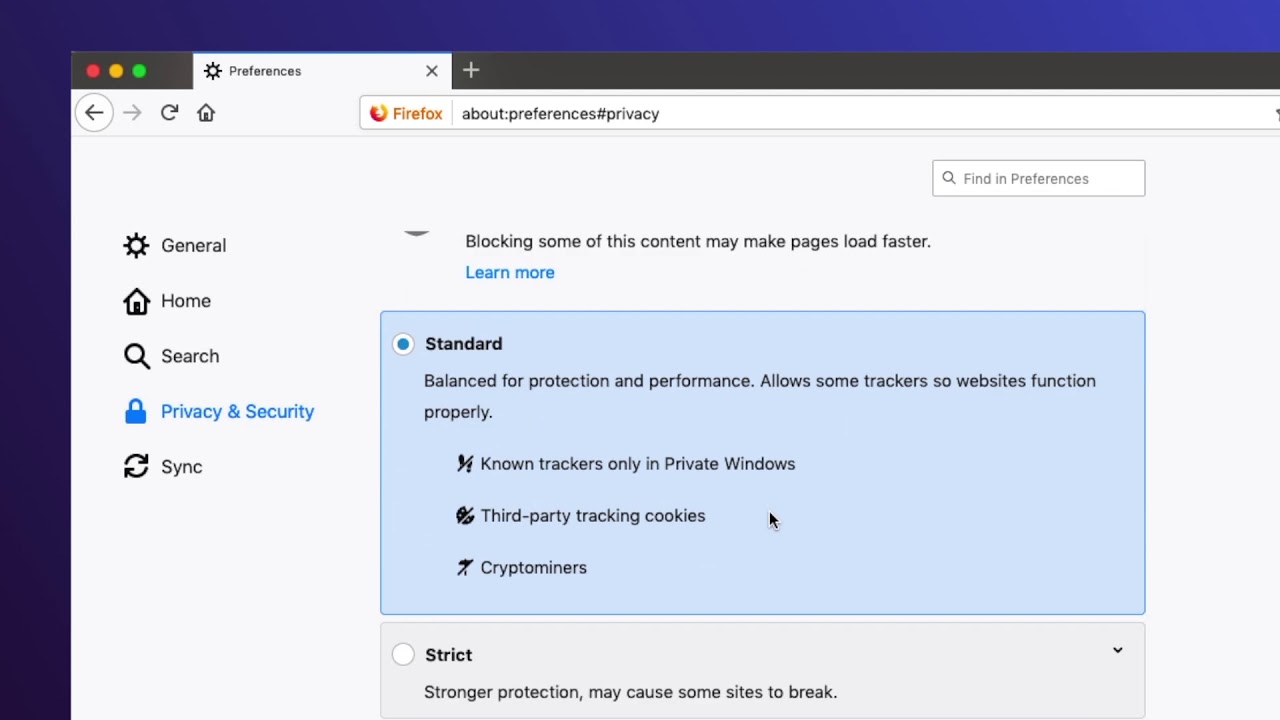Select the Standard protection radio button
This screenshot has height=720, width=1280.
point(403,344)
